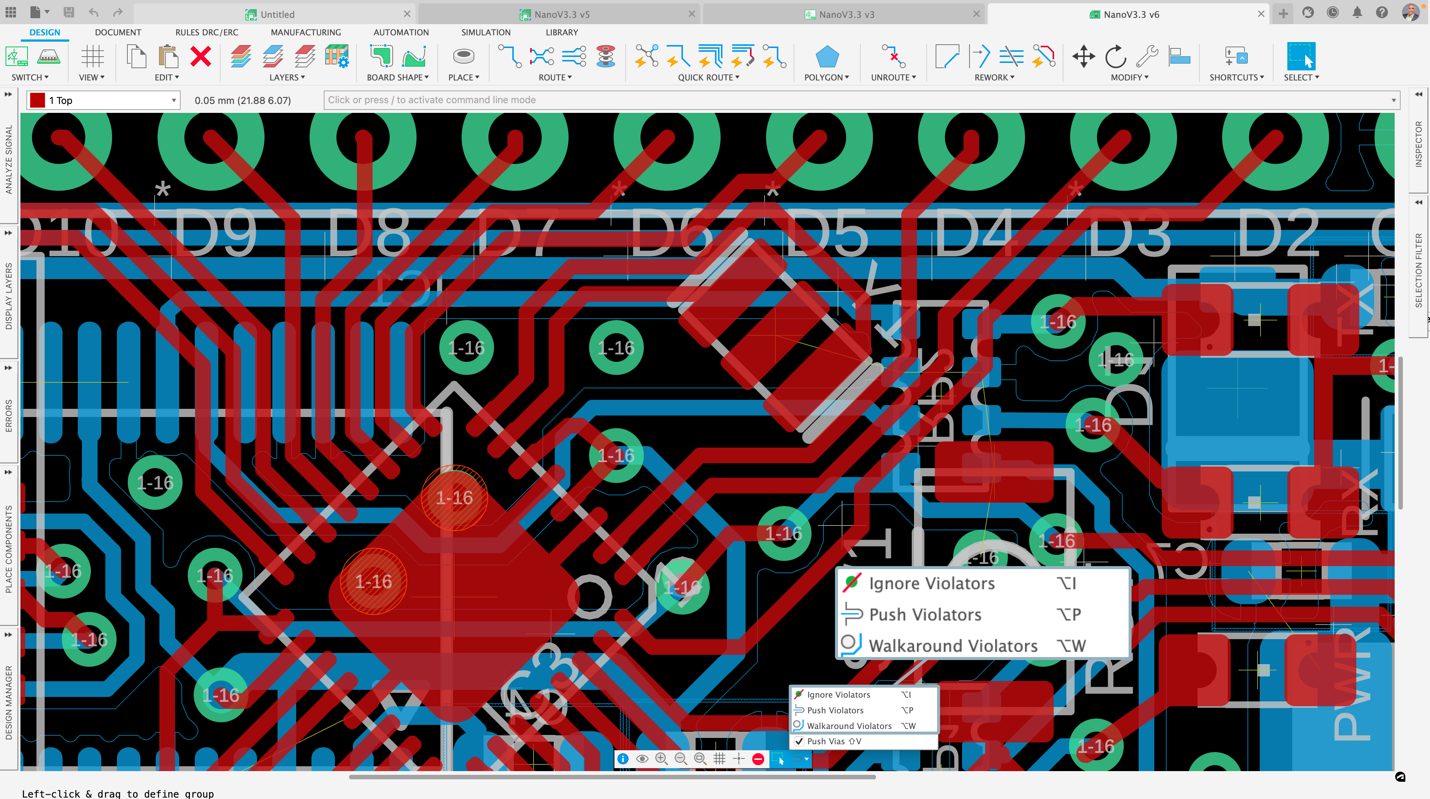1430x799 pixels.
Task: Click the red stop icon in bottom toolbar
Action: (x=758, y=759)
